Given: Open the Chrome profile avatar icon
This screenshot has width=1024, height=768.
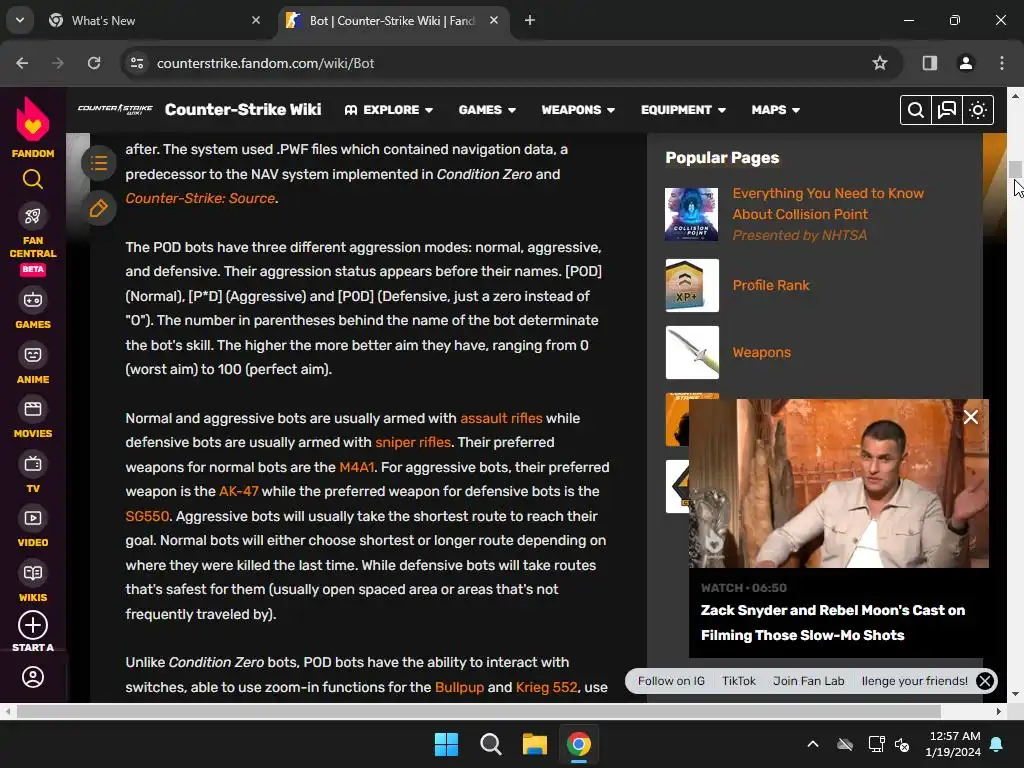Looking at the screenshot, I should click(x=965, y=63).
